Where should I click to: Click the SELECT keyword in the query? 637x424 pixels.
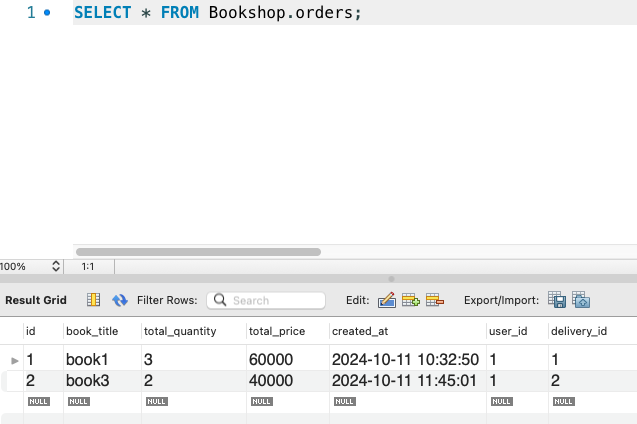[102, 13]
